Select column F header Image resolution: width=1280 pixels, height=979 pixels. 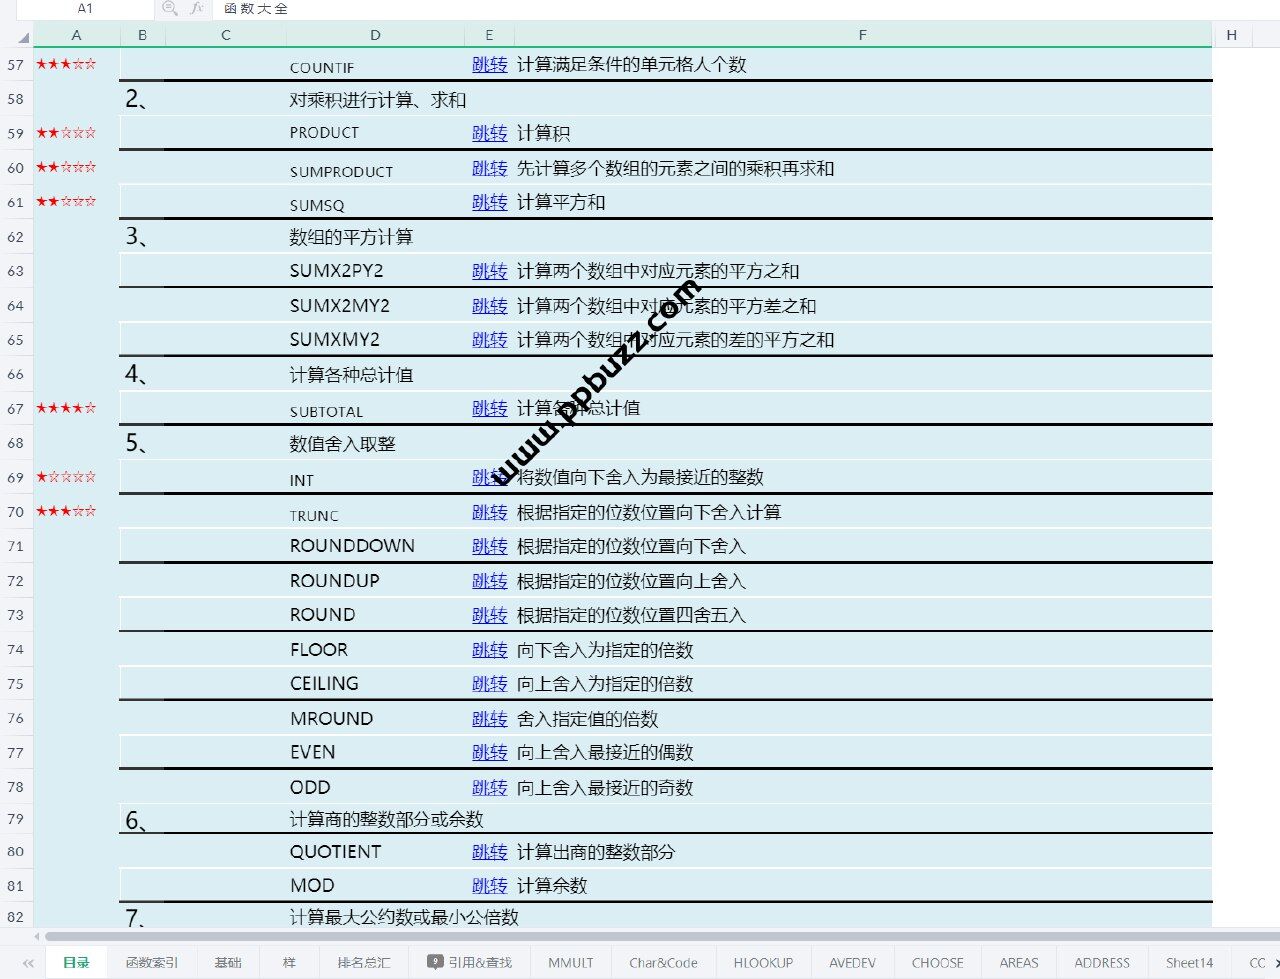click(863, 35)
